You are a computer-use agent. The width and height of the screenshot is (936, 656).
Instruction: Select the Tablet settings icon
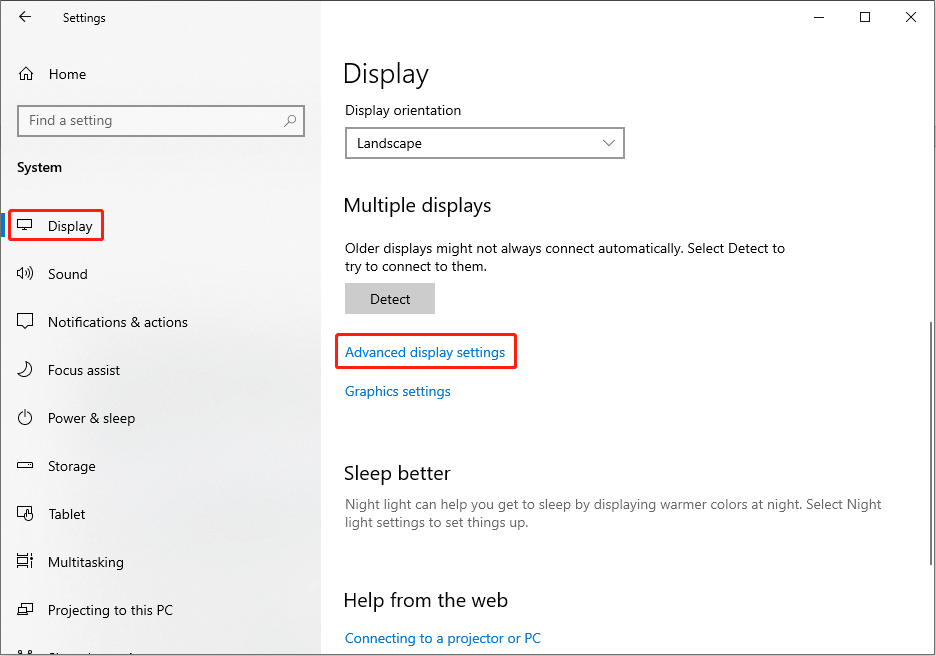[x=25, y=513]
